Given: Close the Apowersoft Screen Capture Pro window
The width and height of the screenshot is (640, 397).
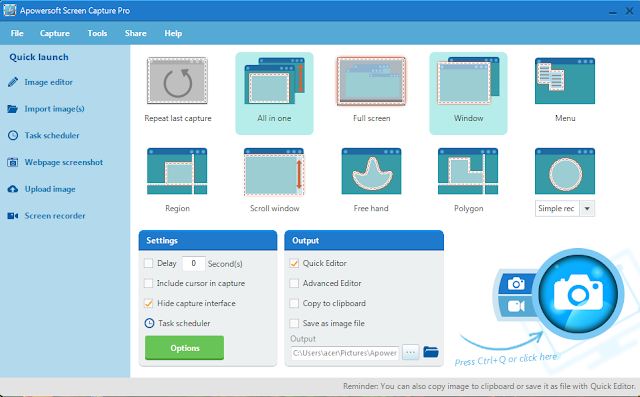Looking at the screenshot, I should (630, 11).
